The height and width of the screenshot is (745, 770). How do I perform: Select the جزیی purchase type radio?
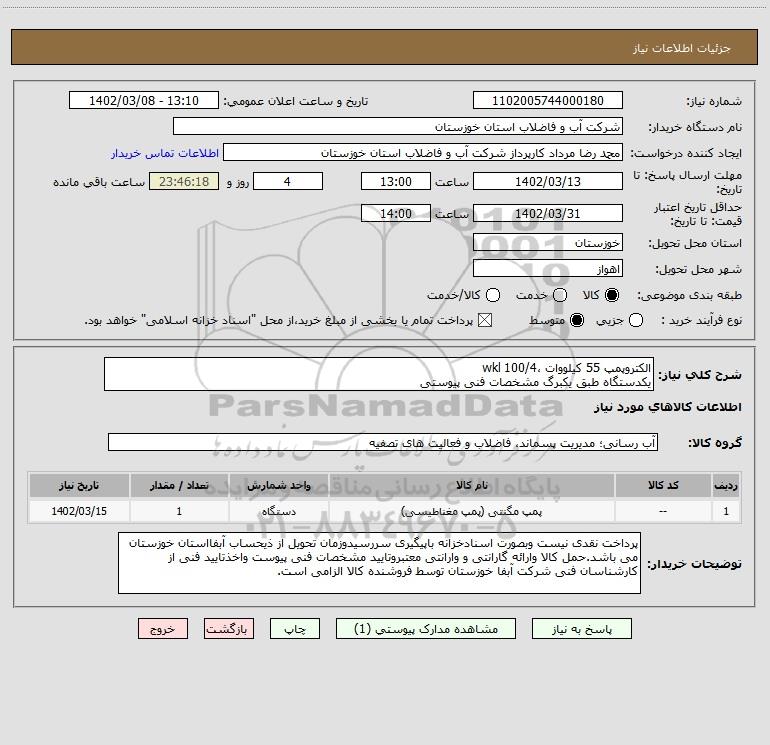(636, 320)
